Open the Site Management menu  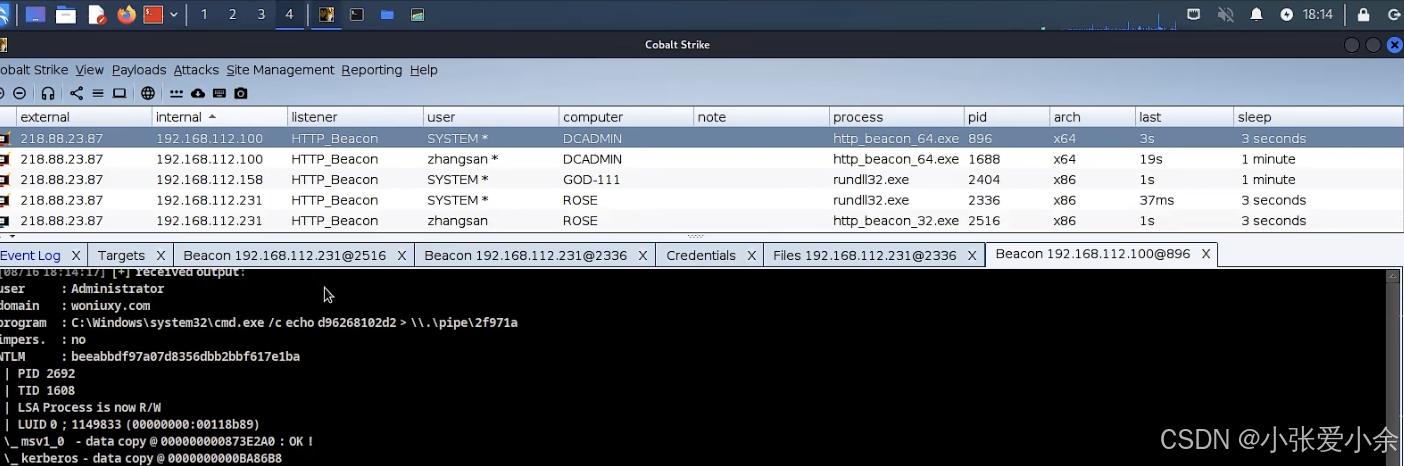280,70
